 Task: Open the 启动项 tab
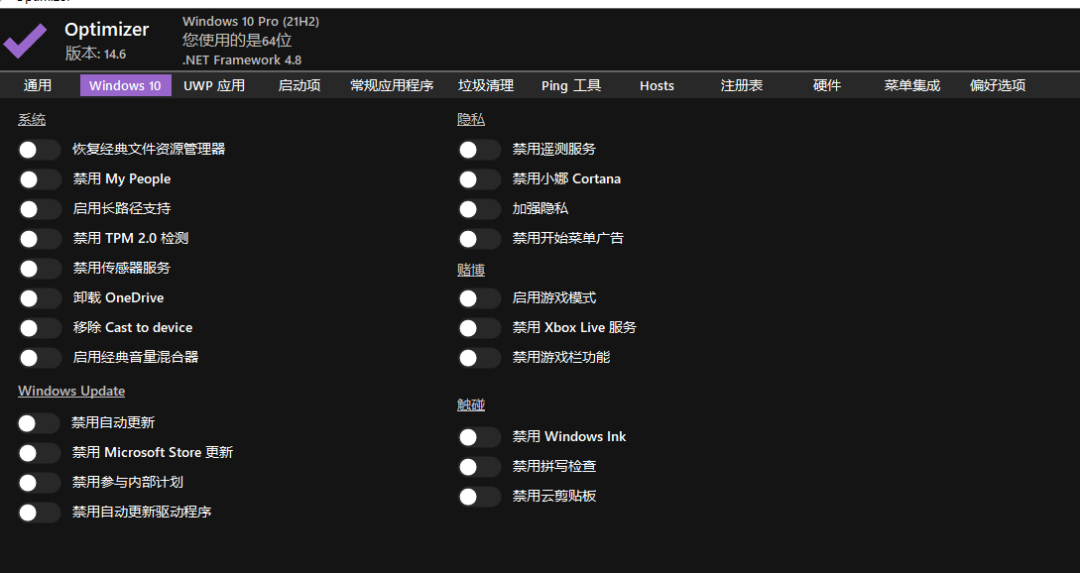[x=299, y=85]
